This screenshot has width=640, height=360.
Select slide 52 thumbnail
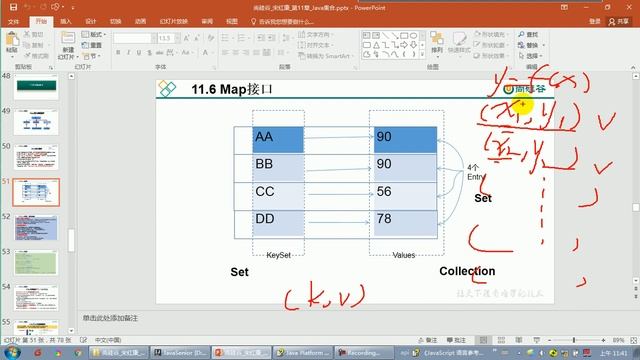click(36, 228)
